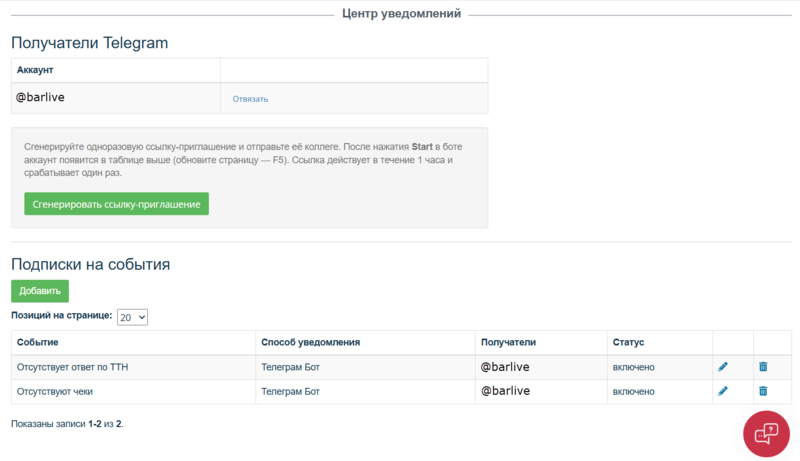Click the "Подписки на события" heading
Image resolution: width=800 pixels, height=461 pixels.
click(x=90, y=264)
